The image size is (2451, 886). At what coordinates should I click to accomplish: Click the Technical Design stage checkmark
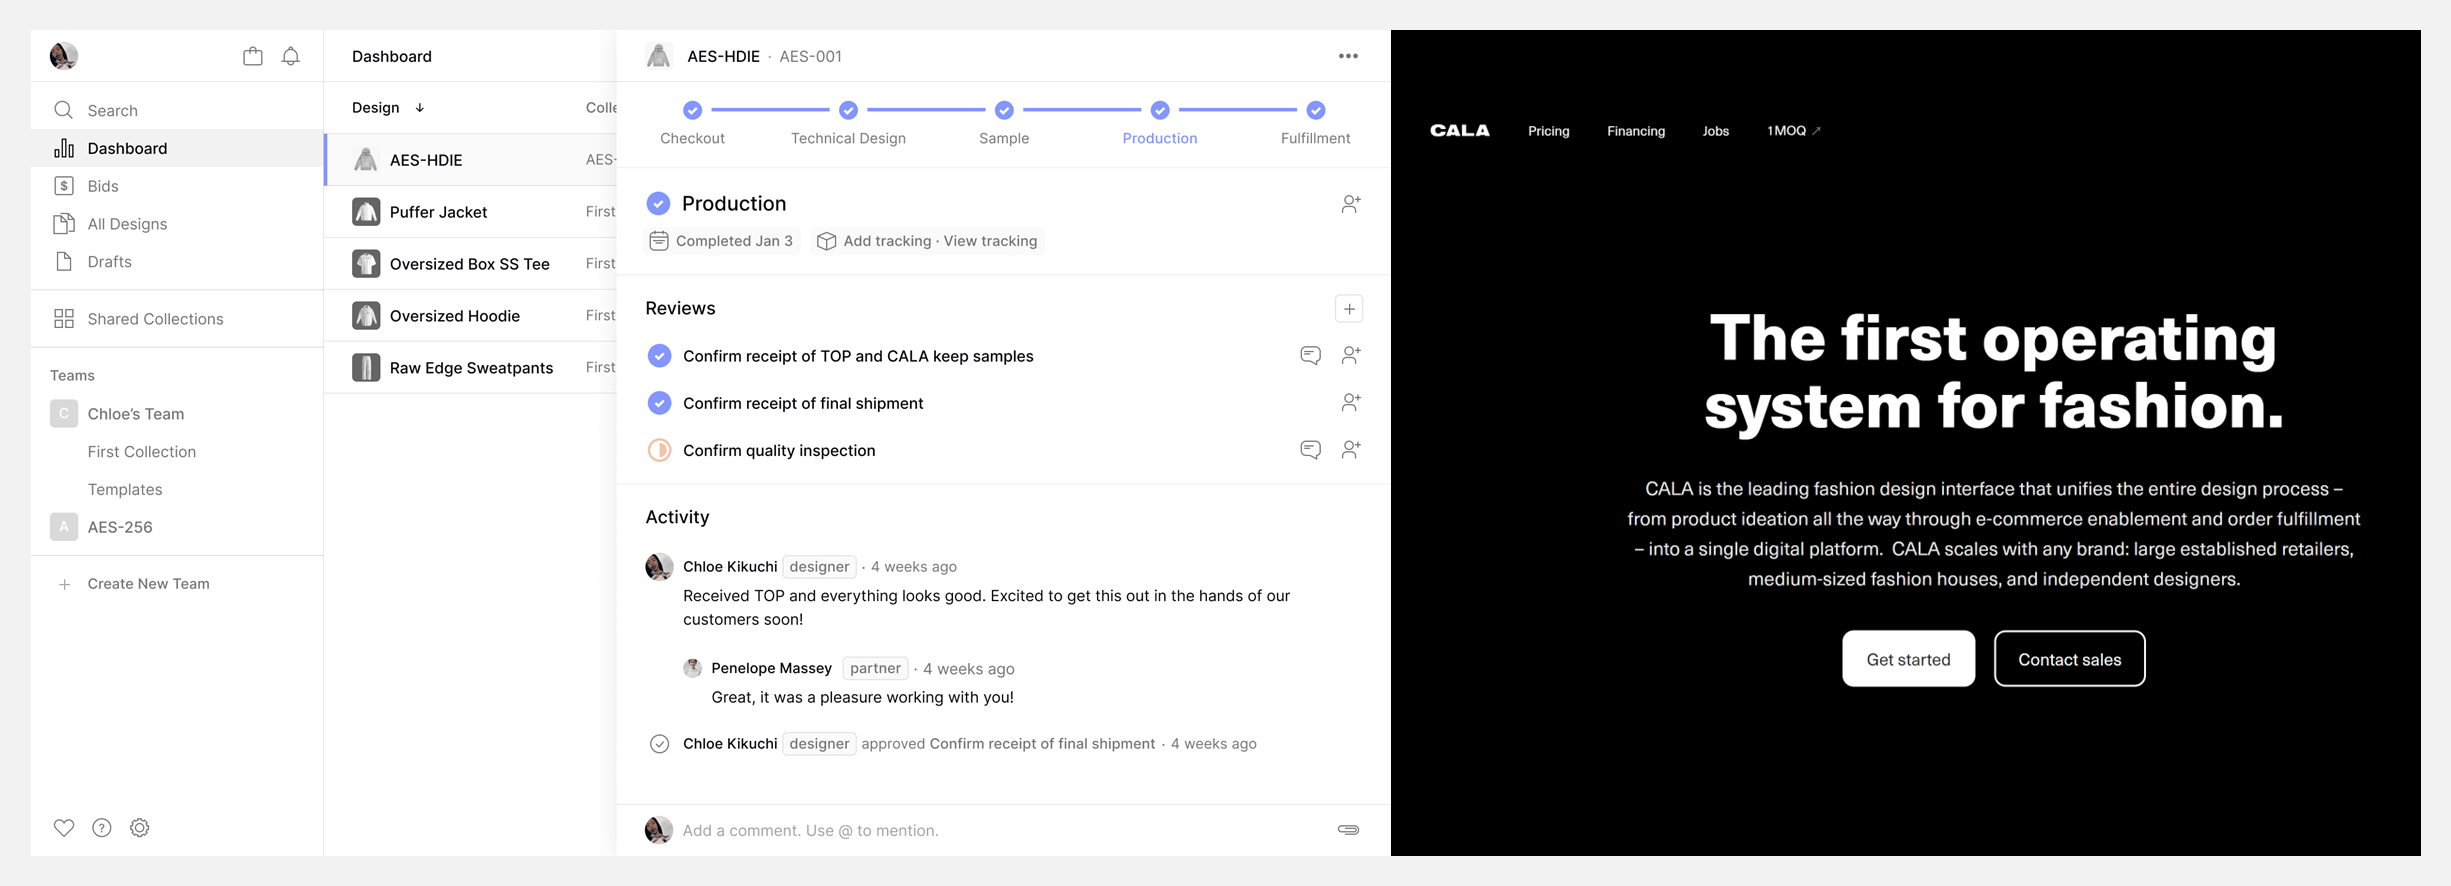point(849,110)
